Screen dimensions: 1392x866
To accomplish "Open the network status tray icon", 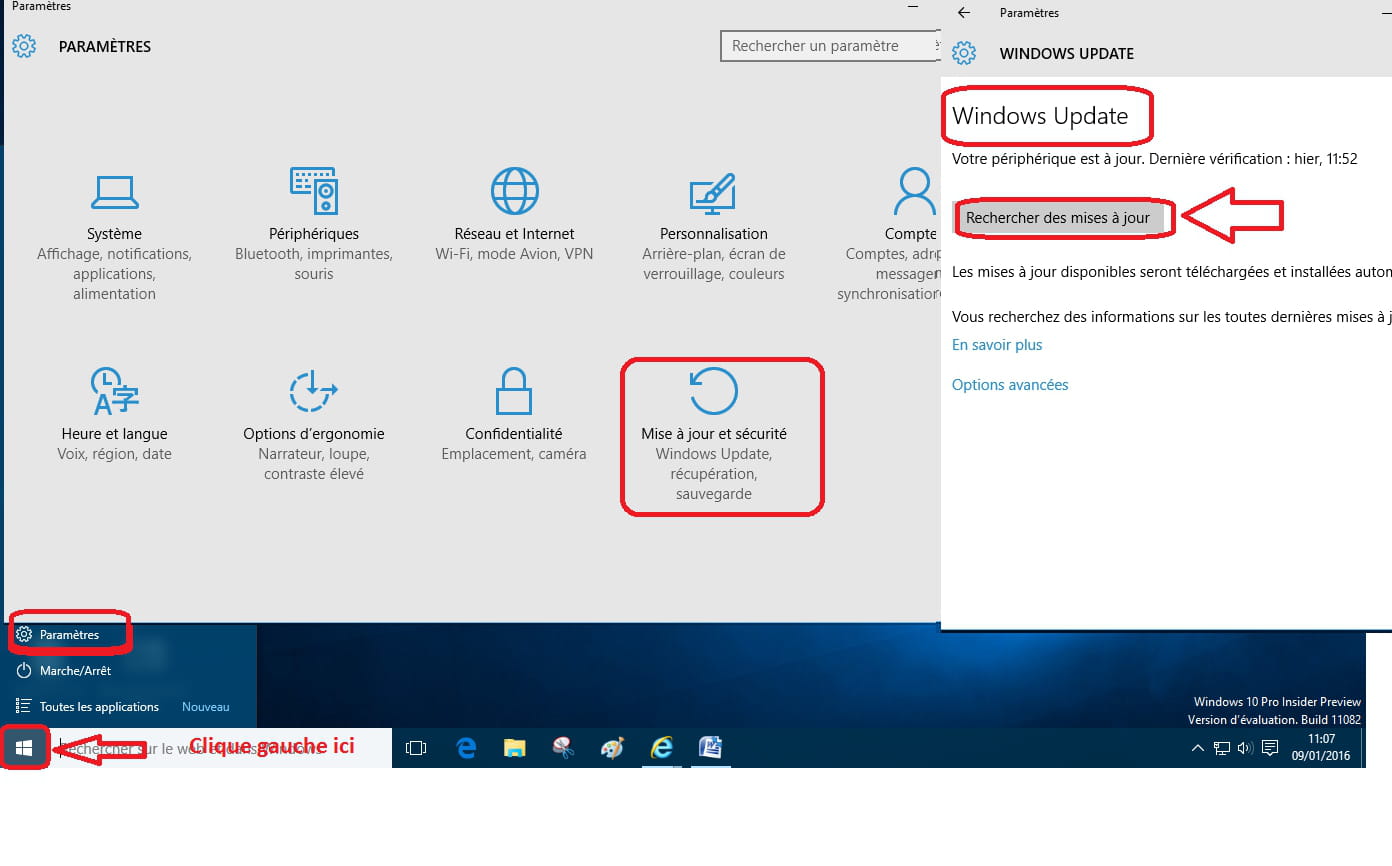I will click(1222, 748).
